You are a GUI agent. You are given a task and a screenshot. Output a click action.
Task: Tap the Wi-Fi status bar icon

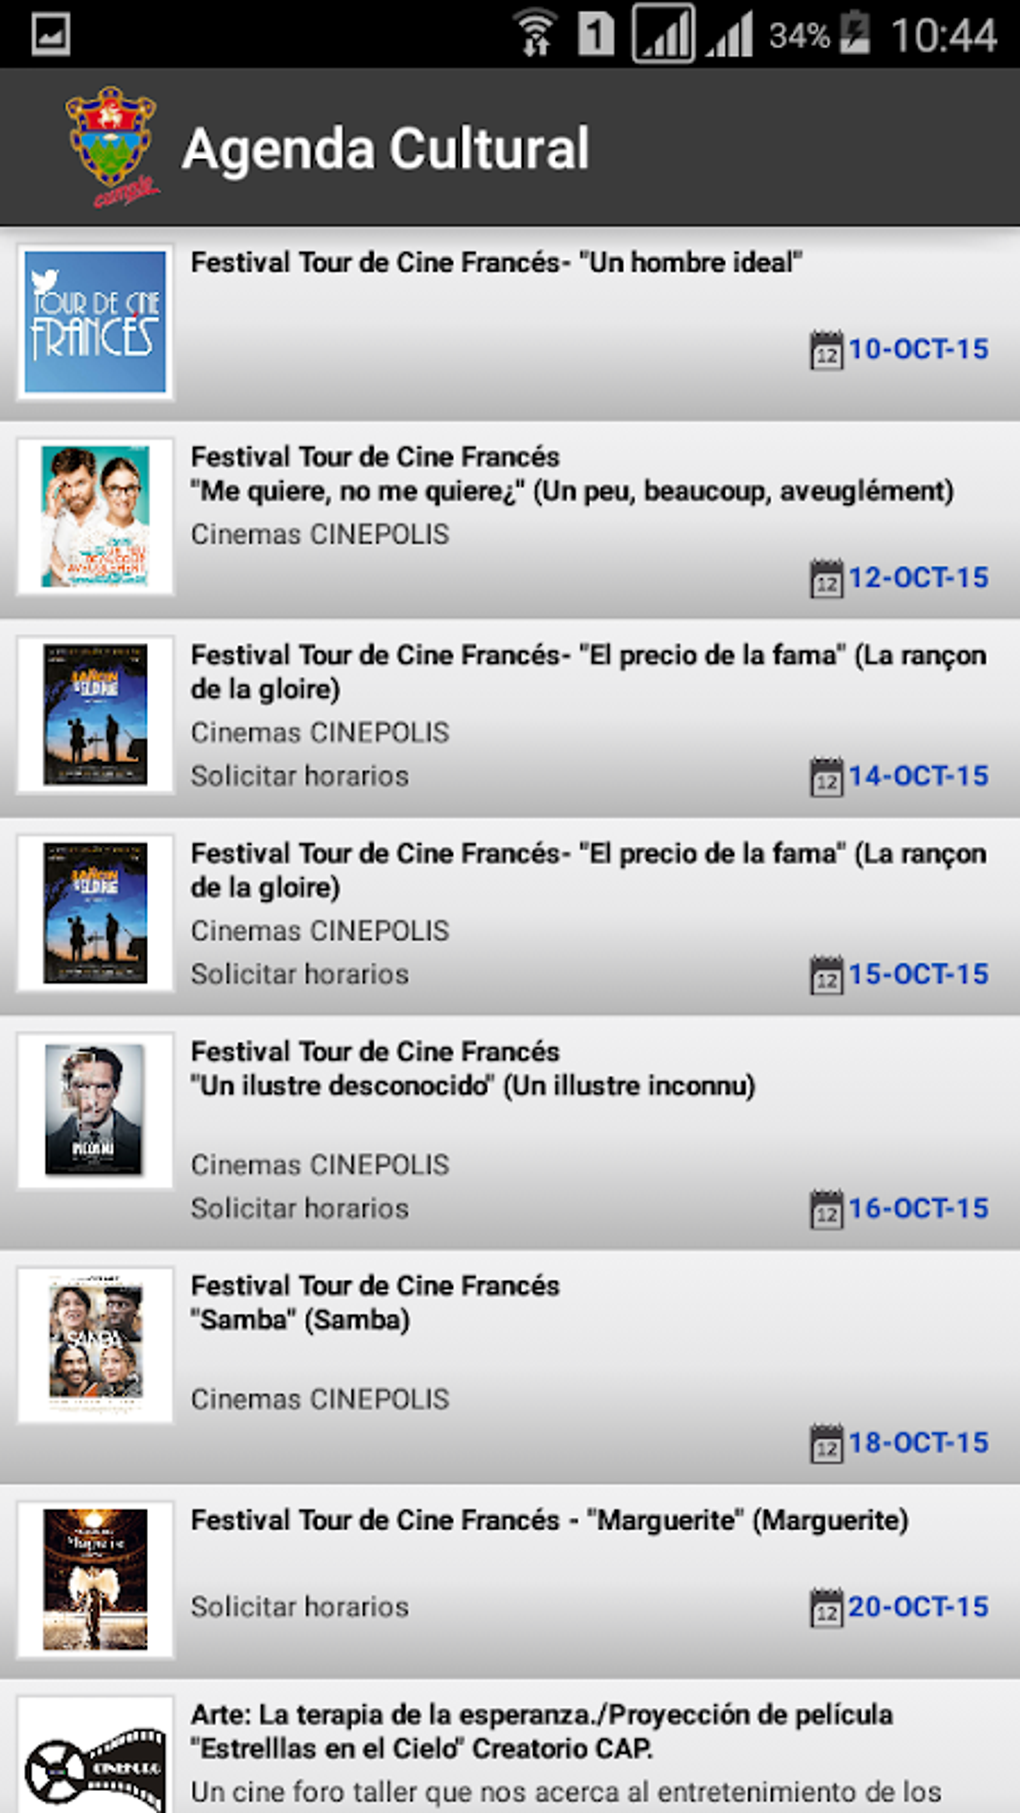tap(536, 34)
